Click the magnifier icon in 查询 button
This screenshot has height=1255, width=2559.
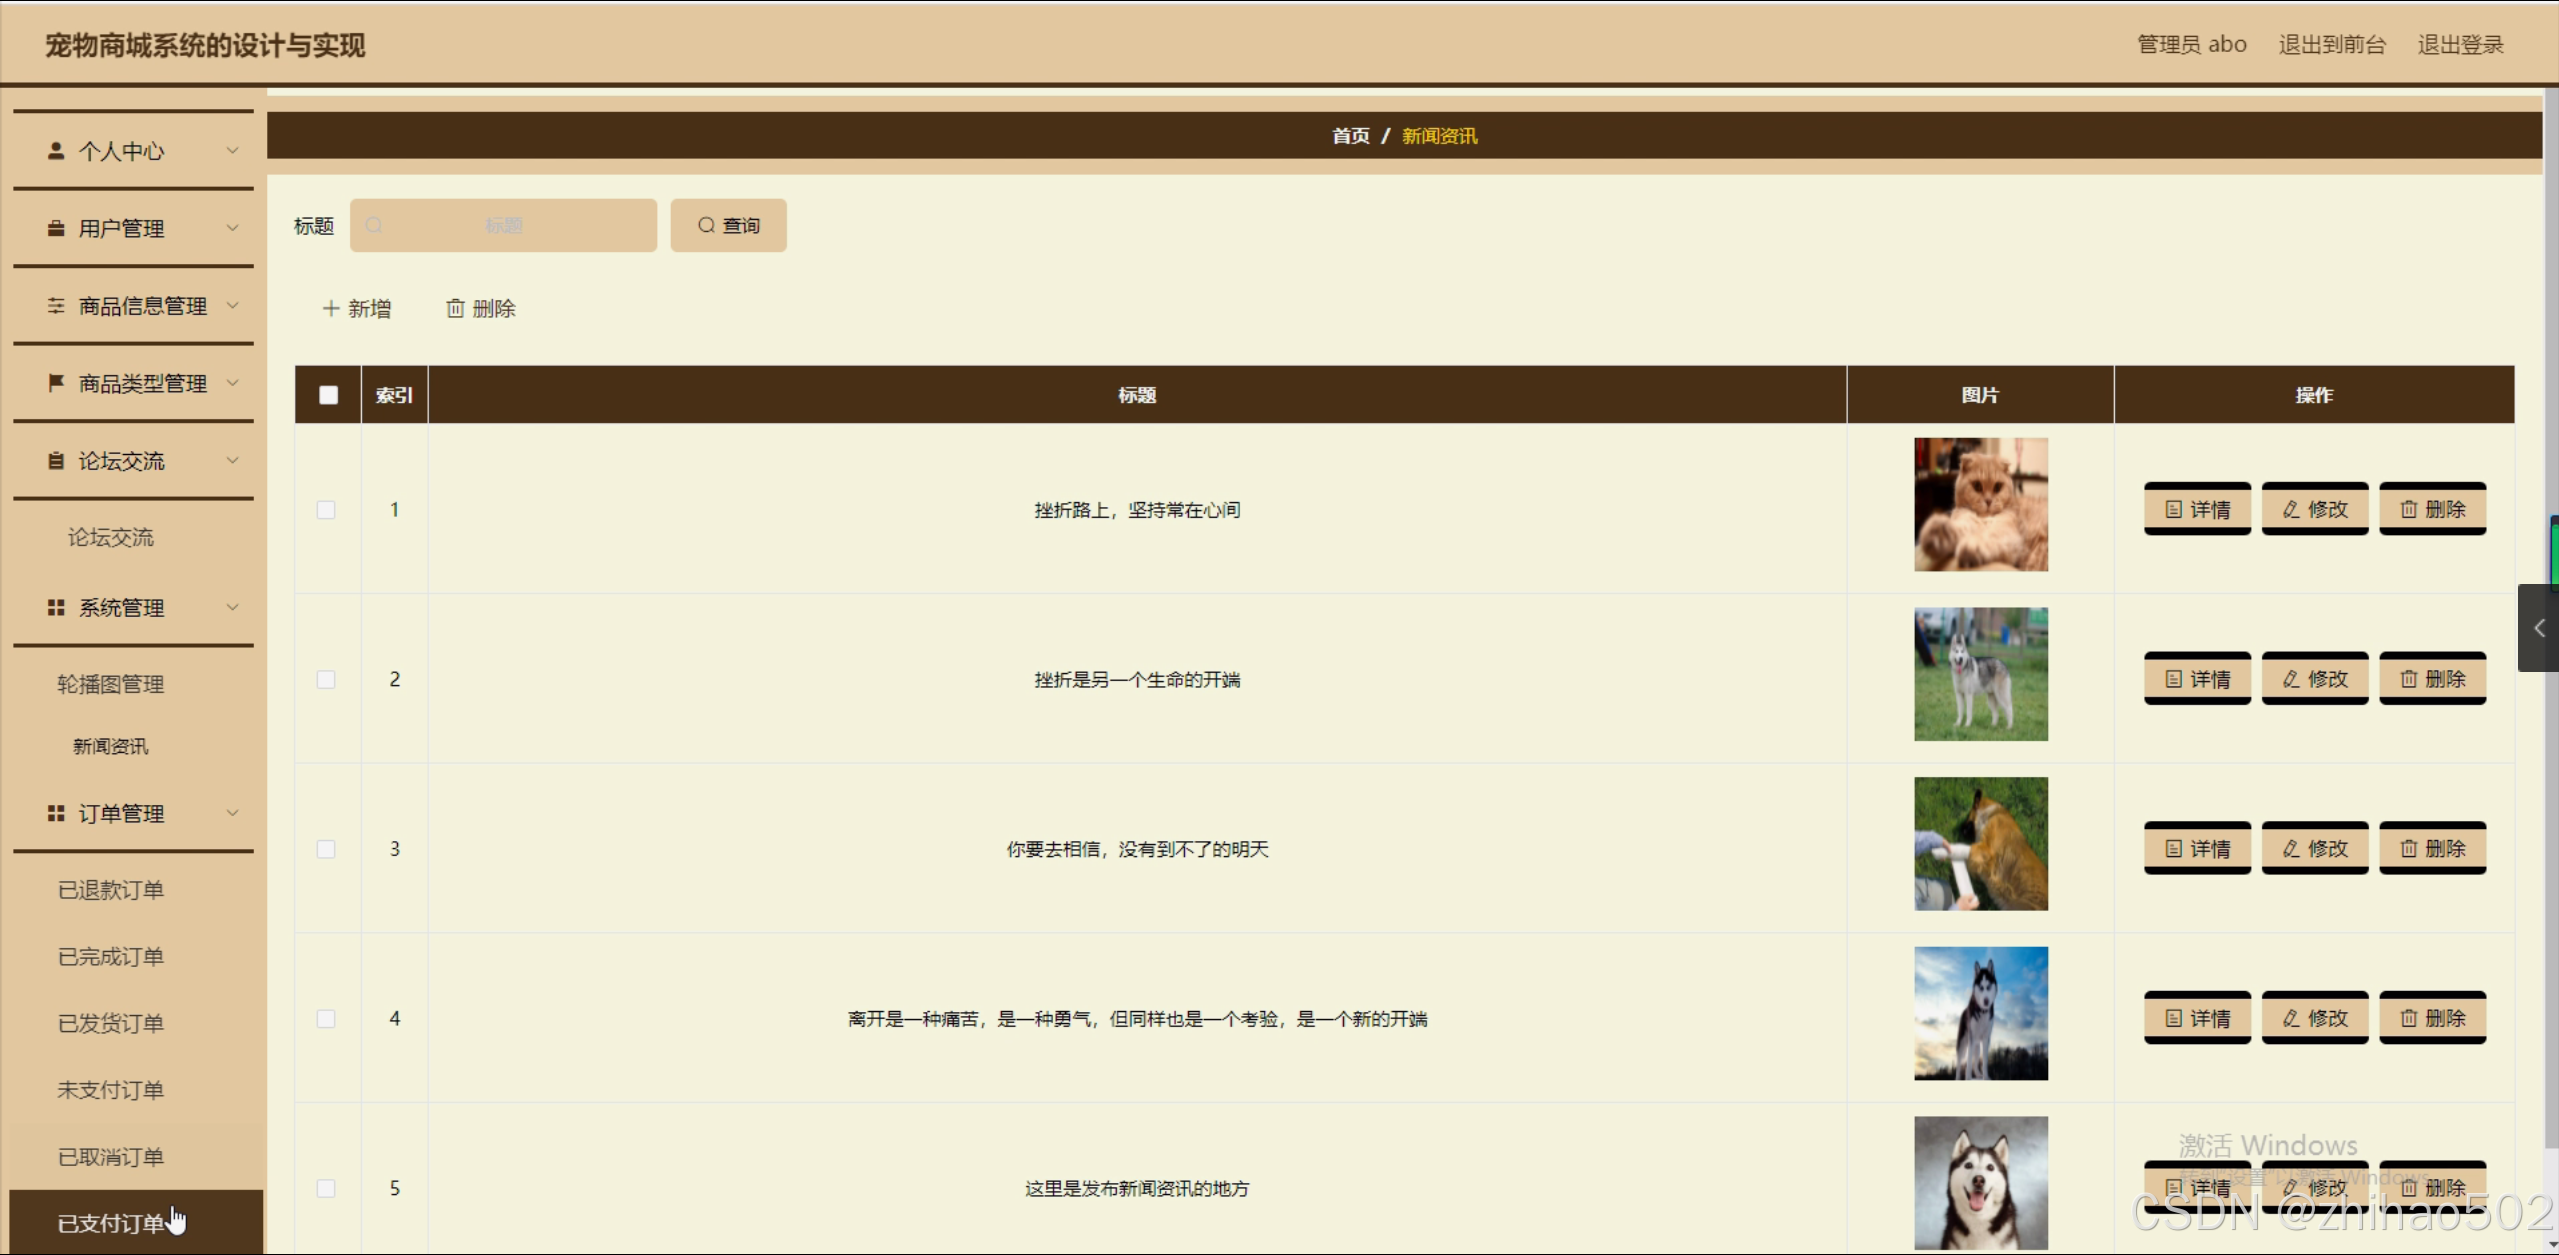[x=706, y=226]
